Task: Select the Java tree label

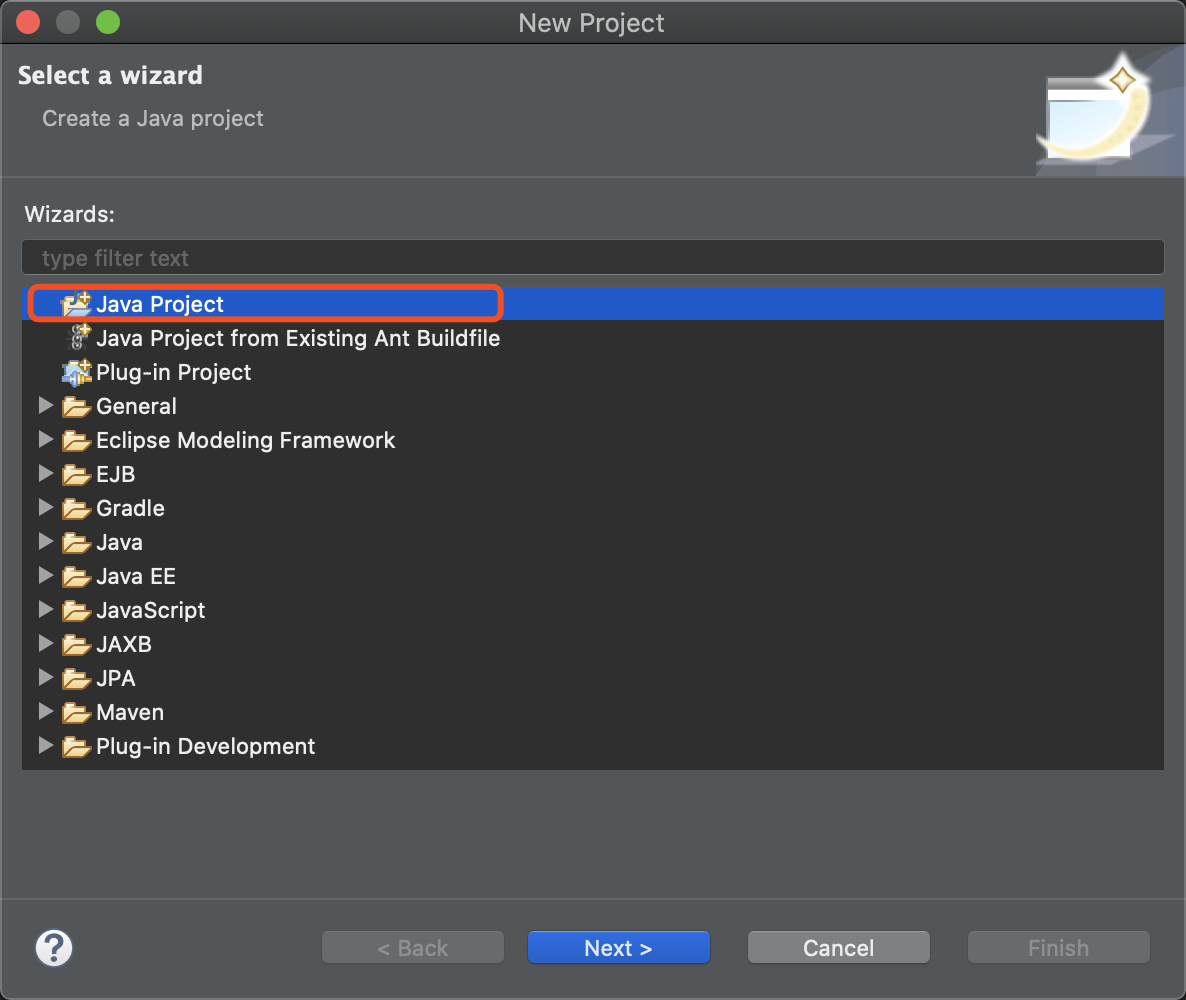Action: pyautogui.click(x=120, y=542)
